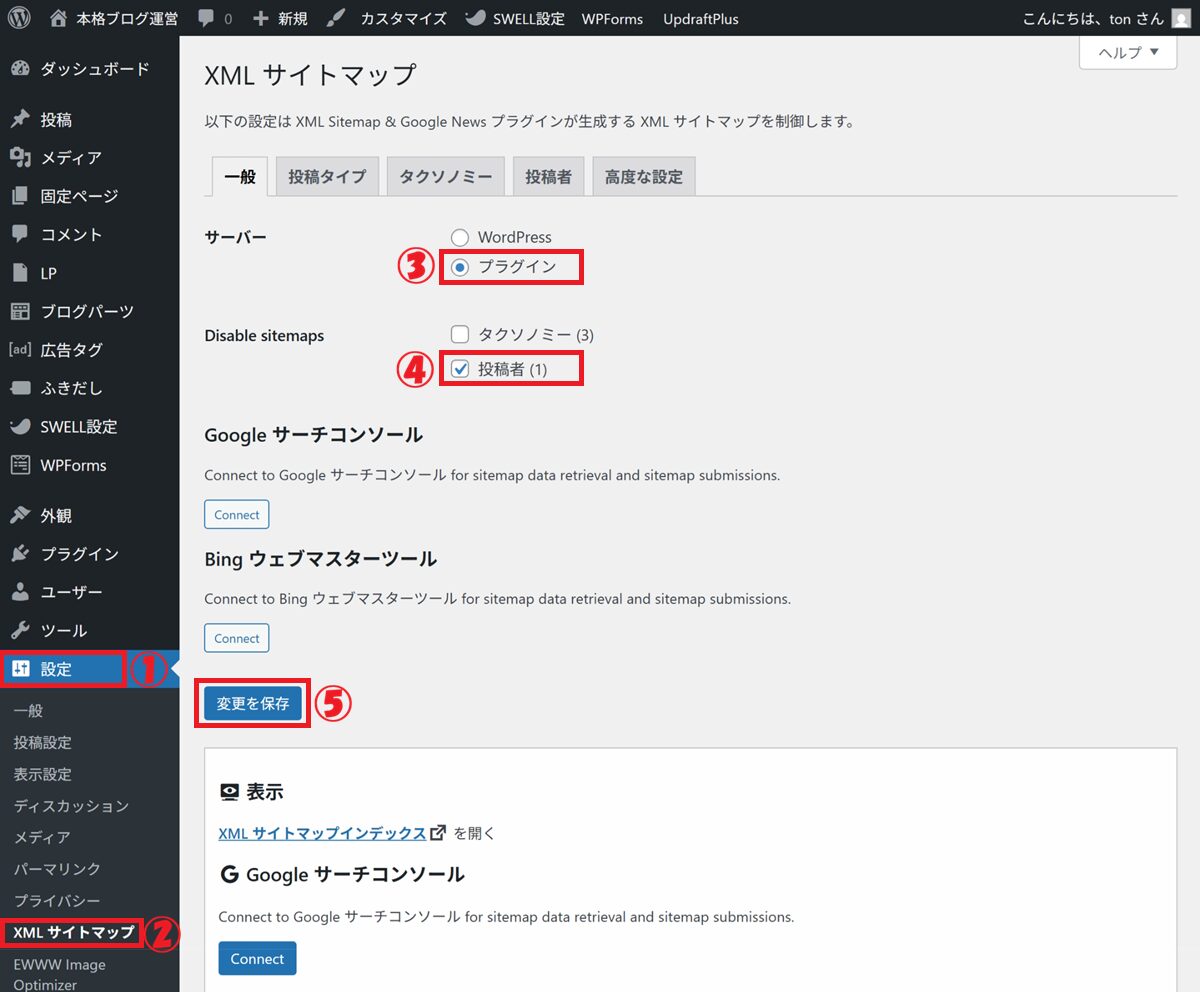Click the プラグイン plug icon in sidebar
The height and width of the screenshot is (992, 1200).
[x=20, y=554]
